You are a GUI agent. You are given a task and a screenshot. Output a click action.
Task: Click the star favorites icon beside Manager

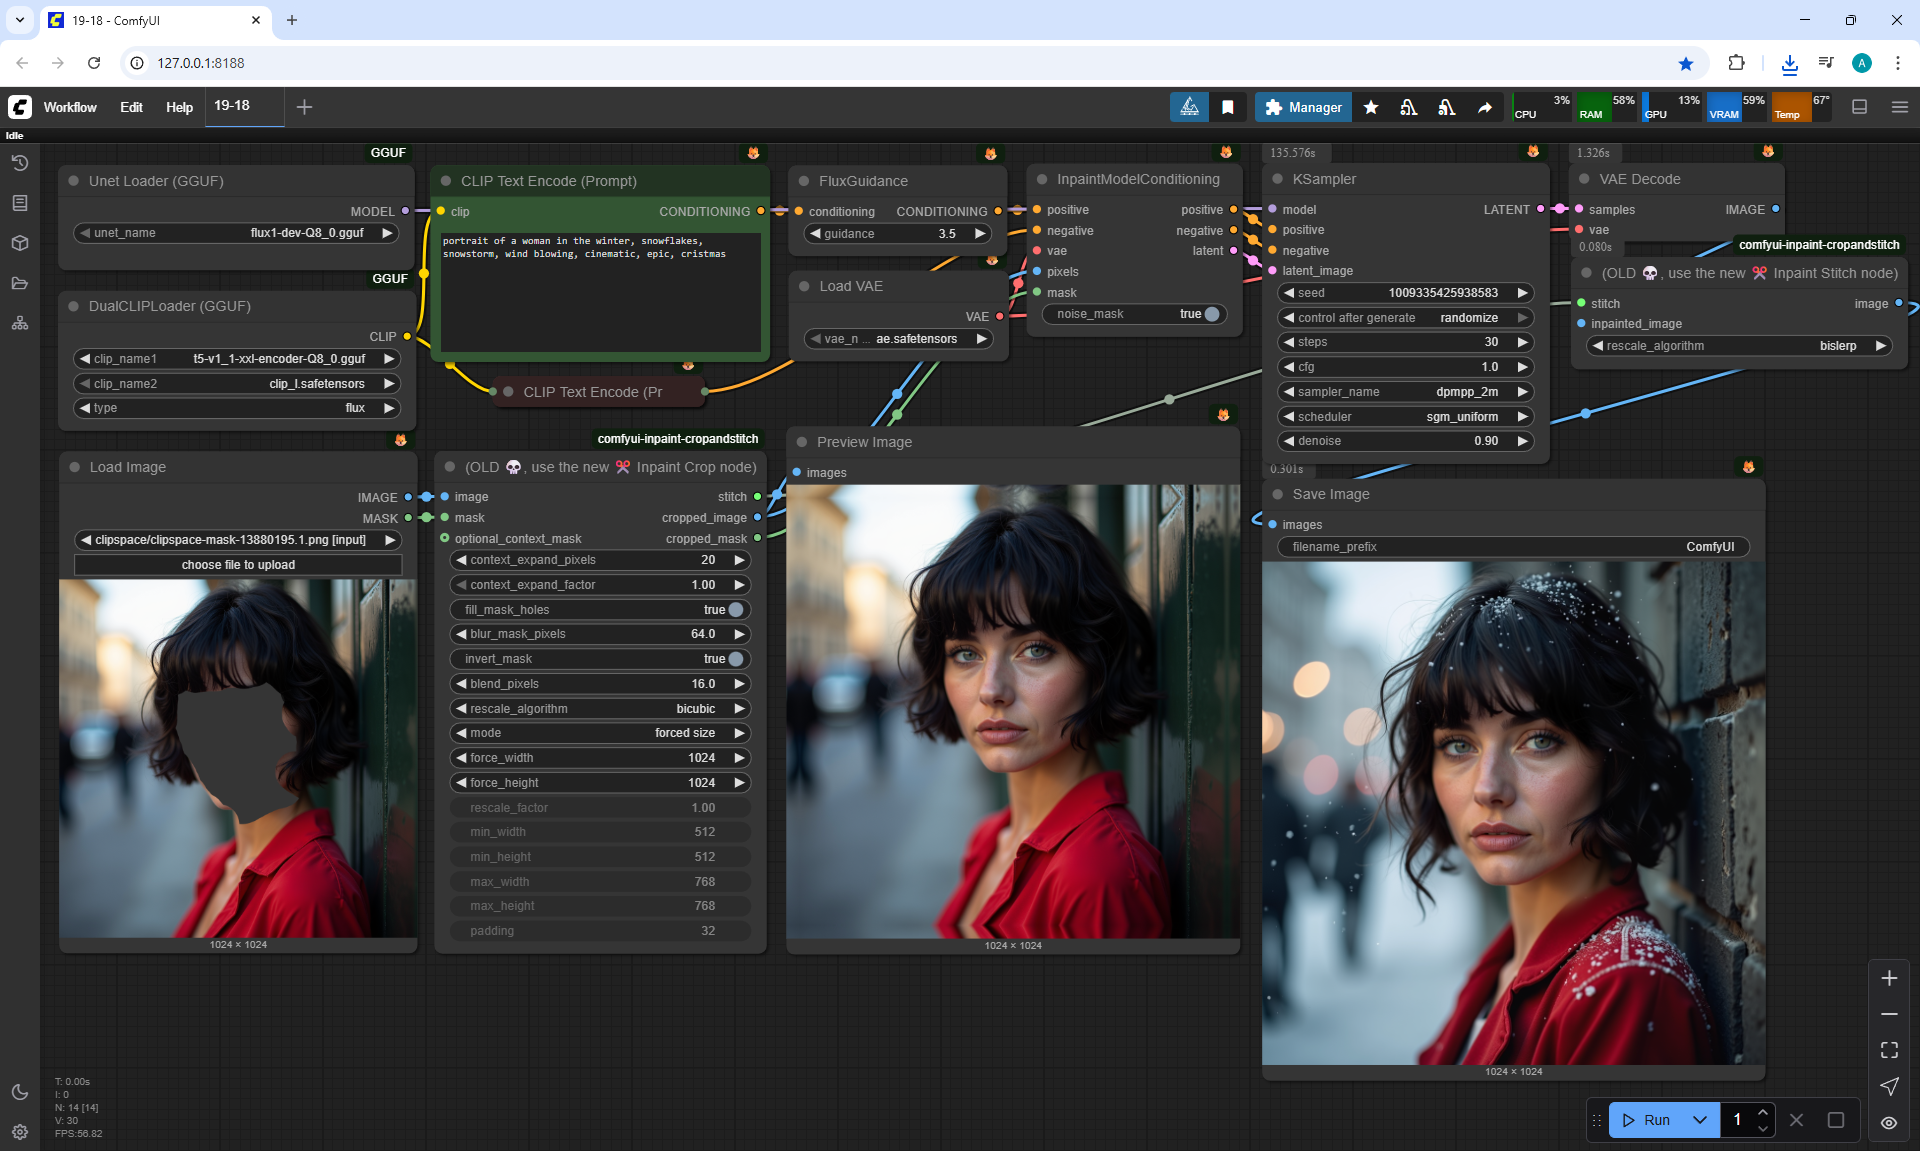(1371, 107)
